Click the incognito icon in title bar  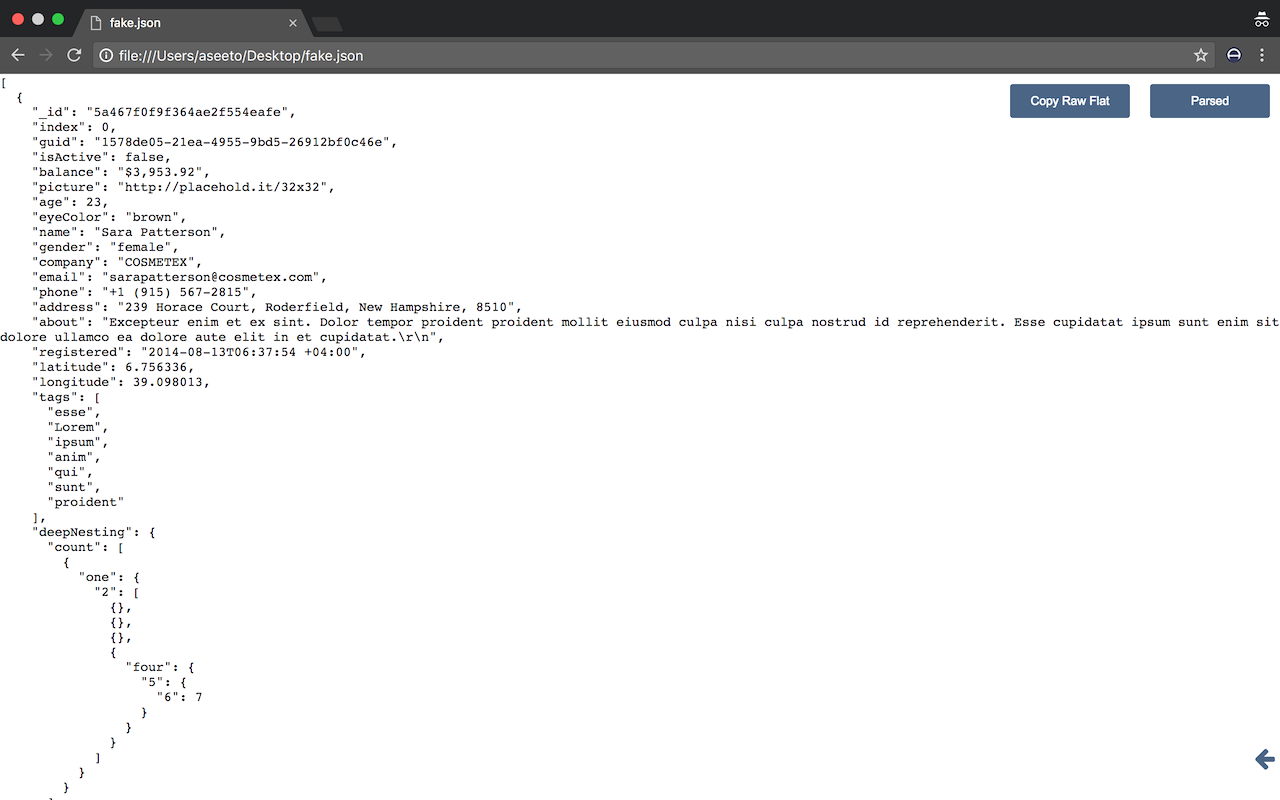coord(1261,19)
